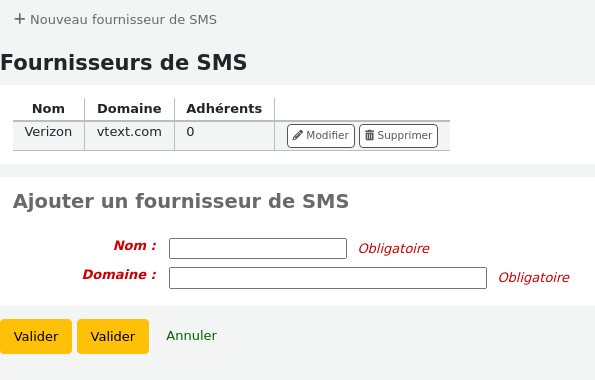595x380 pixels.
Task: Focus the Nom text field
Action: [258, 248]
